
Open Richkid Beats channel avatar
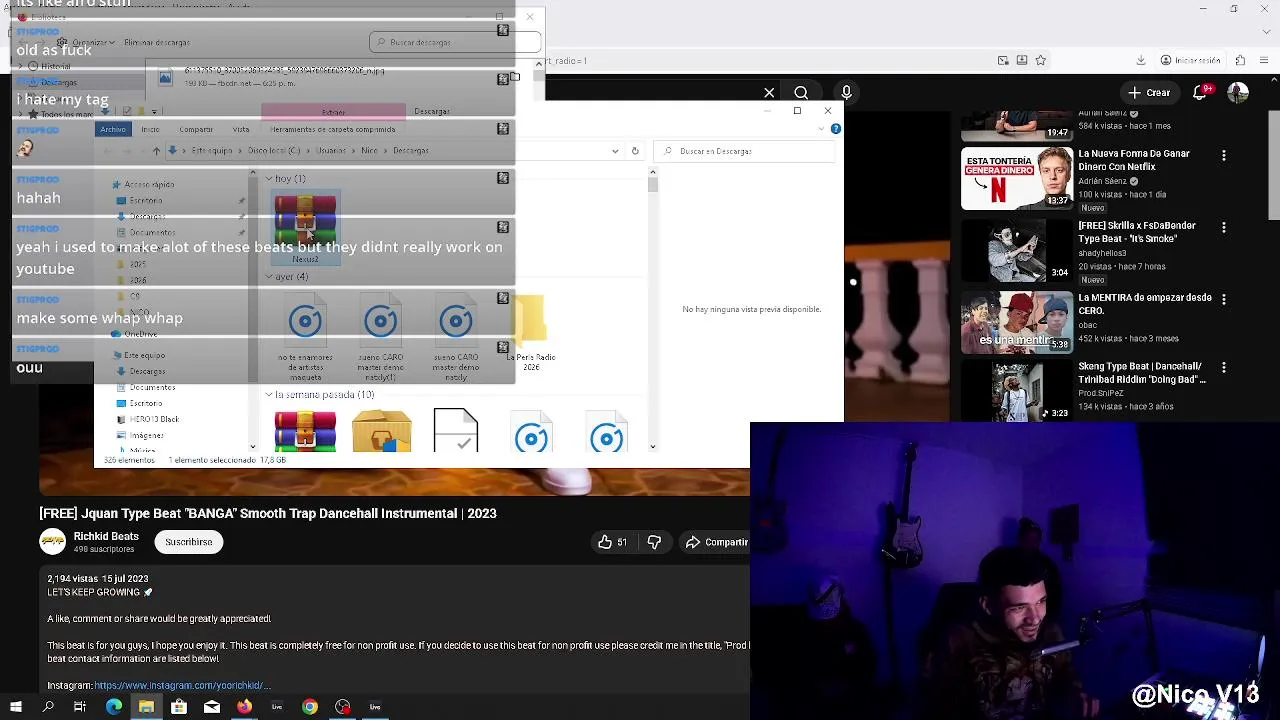(x=52, y=542)
